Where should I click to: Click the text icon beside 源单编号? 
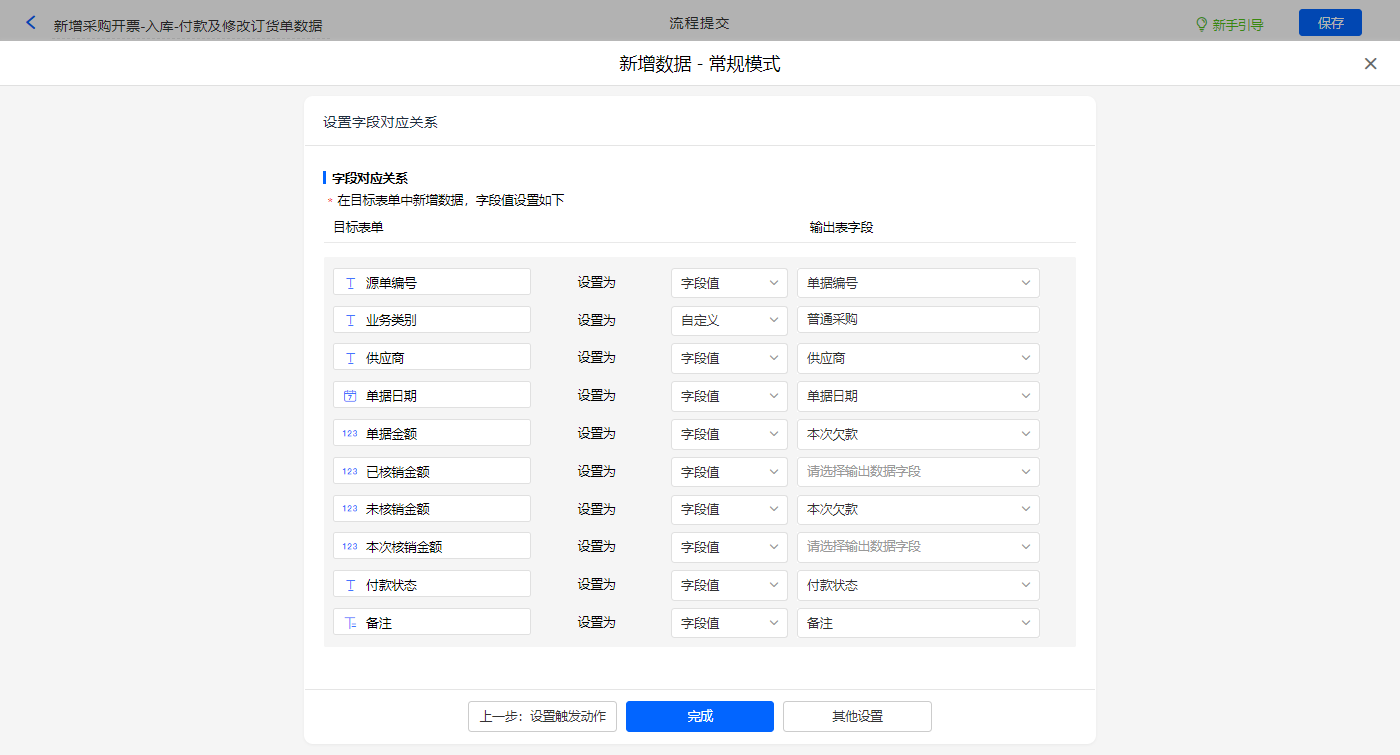(350, 283)
